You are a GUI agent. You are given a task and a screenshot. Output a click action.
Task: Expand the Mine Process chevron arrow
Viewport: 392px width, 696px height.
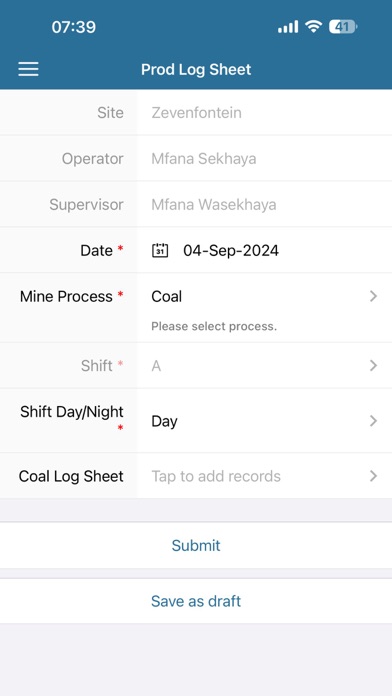coord(373,296)
